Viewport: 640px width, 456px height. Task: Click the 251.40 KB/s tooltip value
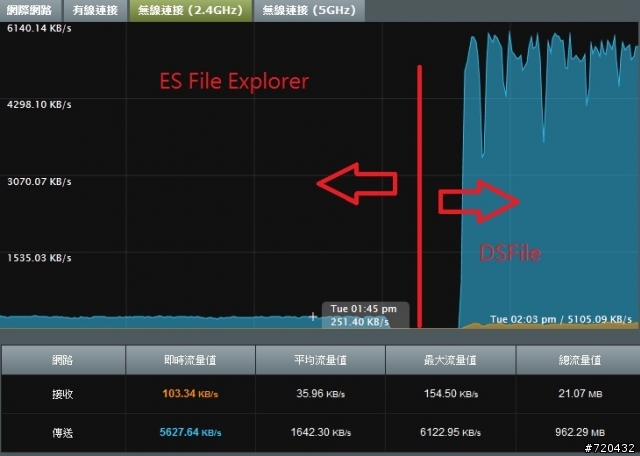(360, 322)
